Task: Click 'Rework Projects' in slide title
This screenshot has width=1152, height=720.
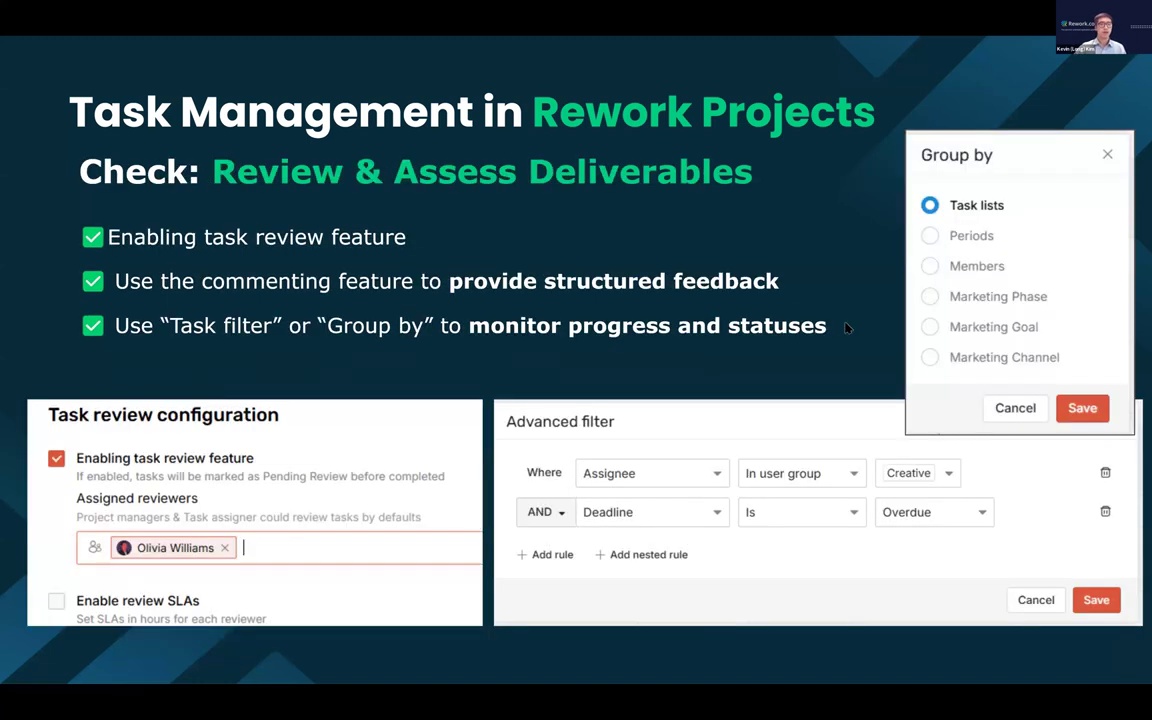Action: [x=703, y=112]
